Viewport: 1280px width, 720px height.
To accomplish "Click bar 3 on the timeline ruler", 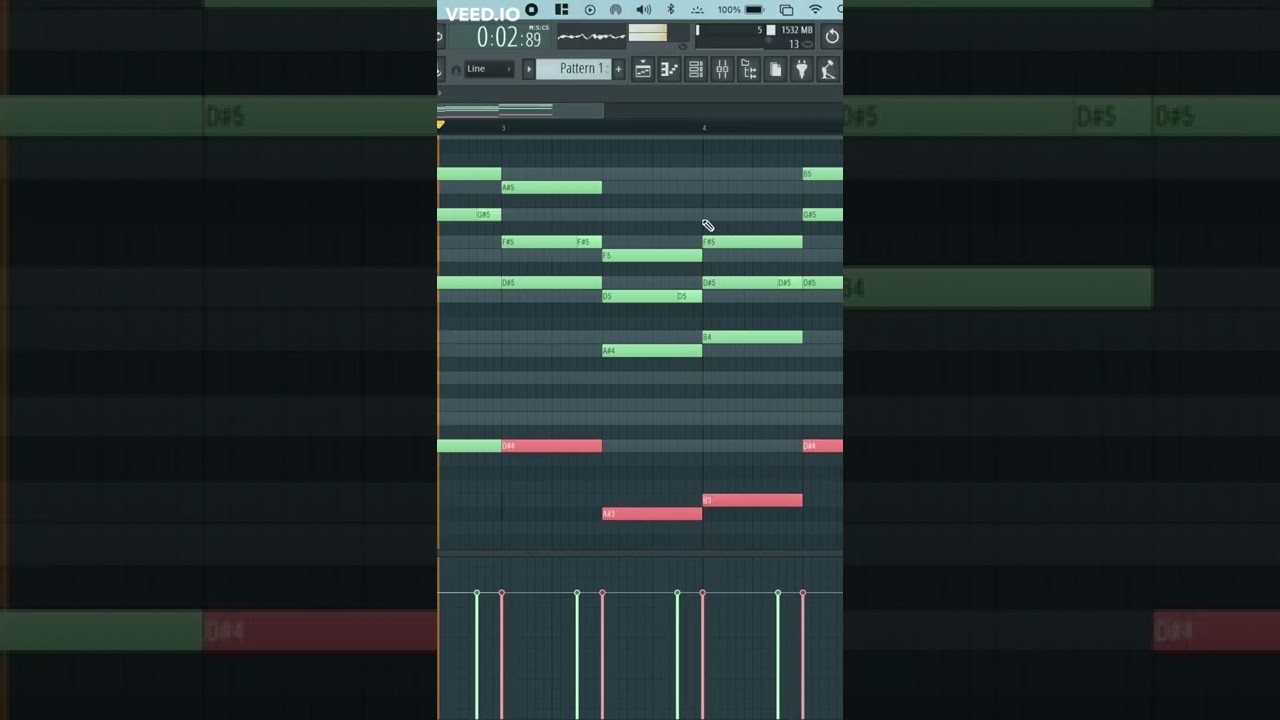I will pos(503,128).
